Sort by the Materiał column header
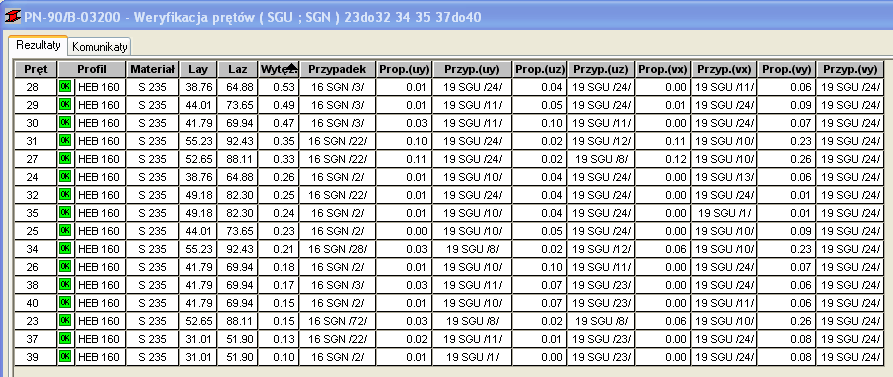893x377 pixels. pyautogui.click(x=153, y=69)
